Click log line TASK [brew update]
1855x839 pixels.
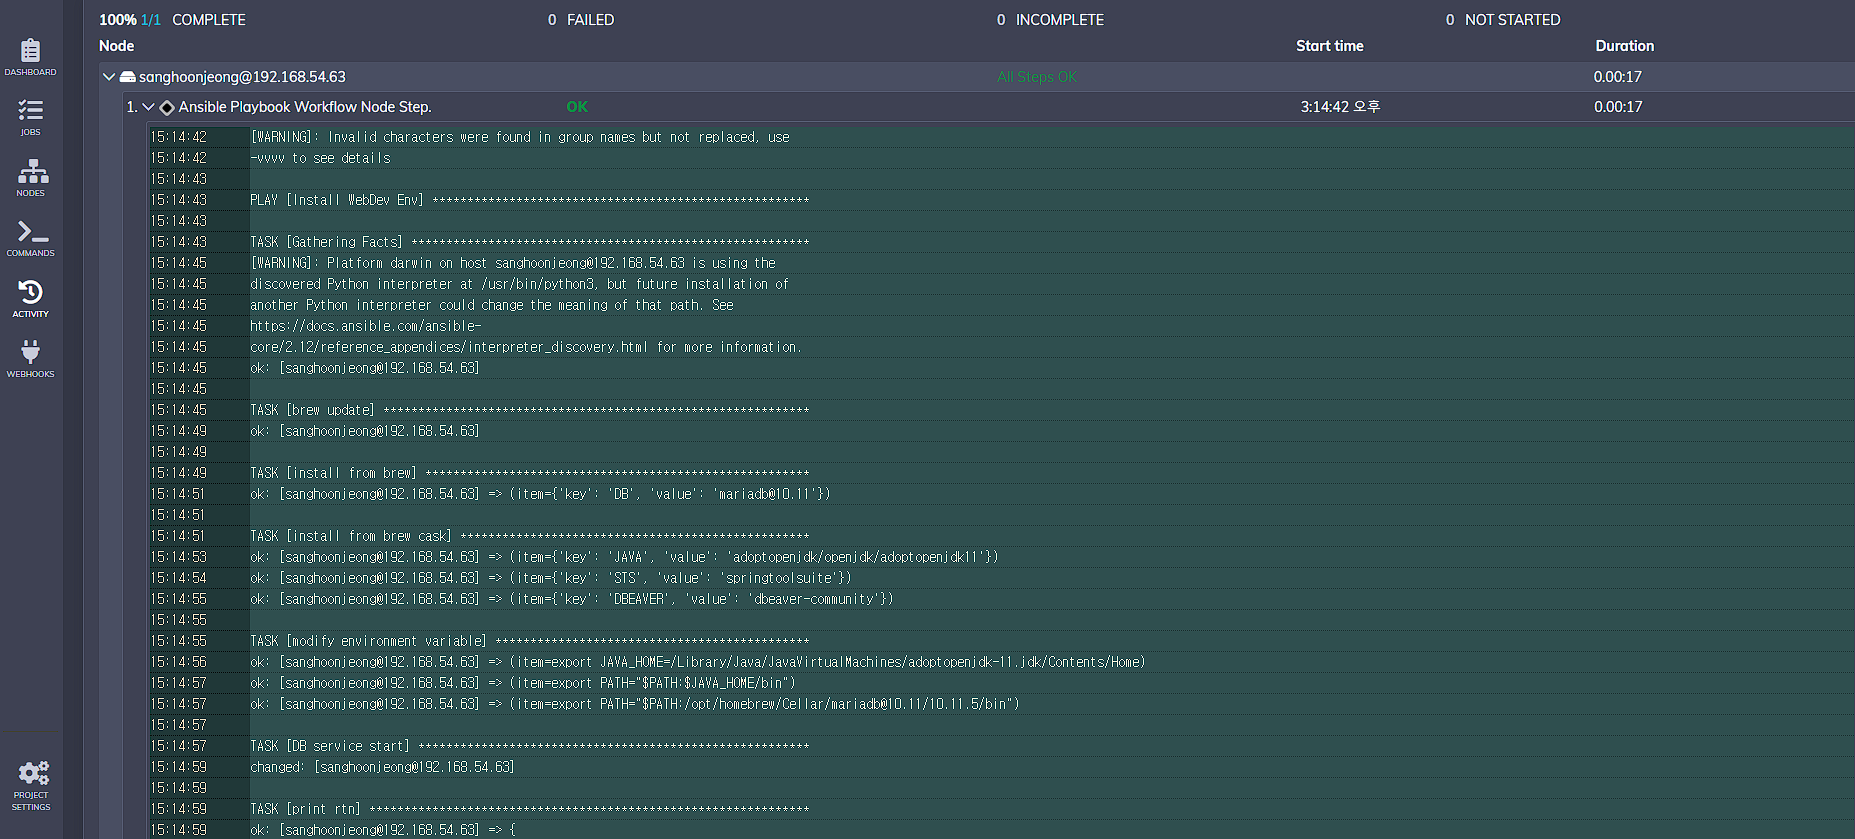[529, 410]
